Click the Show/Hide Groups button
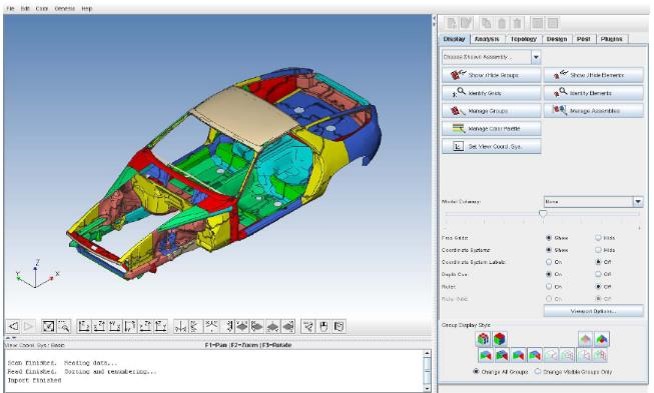Screen dimensions: 654x393 (x=491, y=75)
